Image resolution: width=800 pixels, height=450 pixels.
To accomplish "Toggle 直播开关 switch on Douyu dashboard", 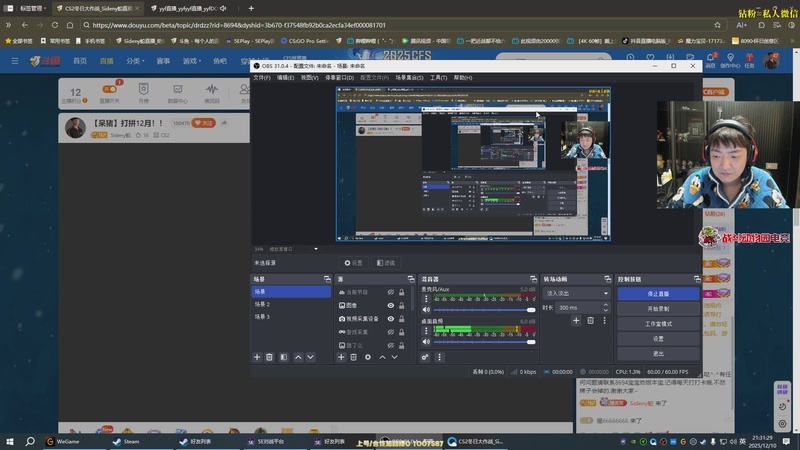I will point(110,89).
